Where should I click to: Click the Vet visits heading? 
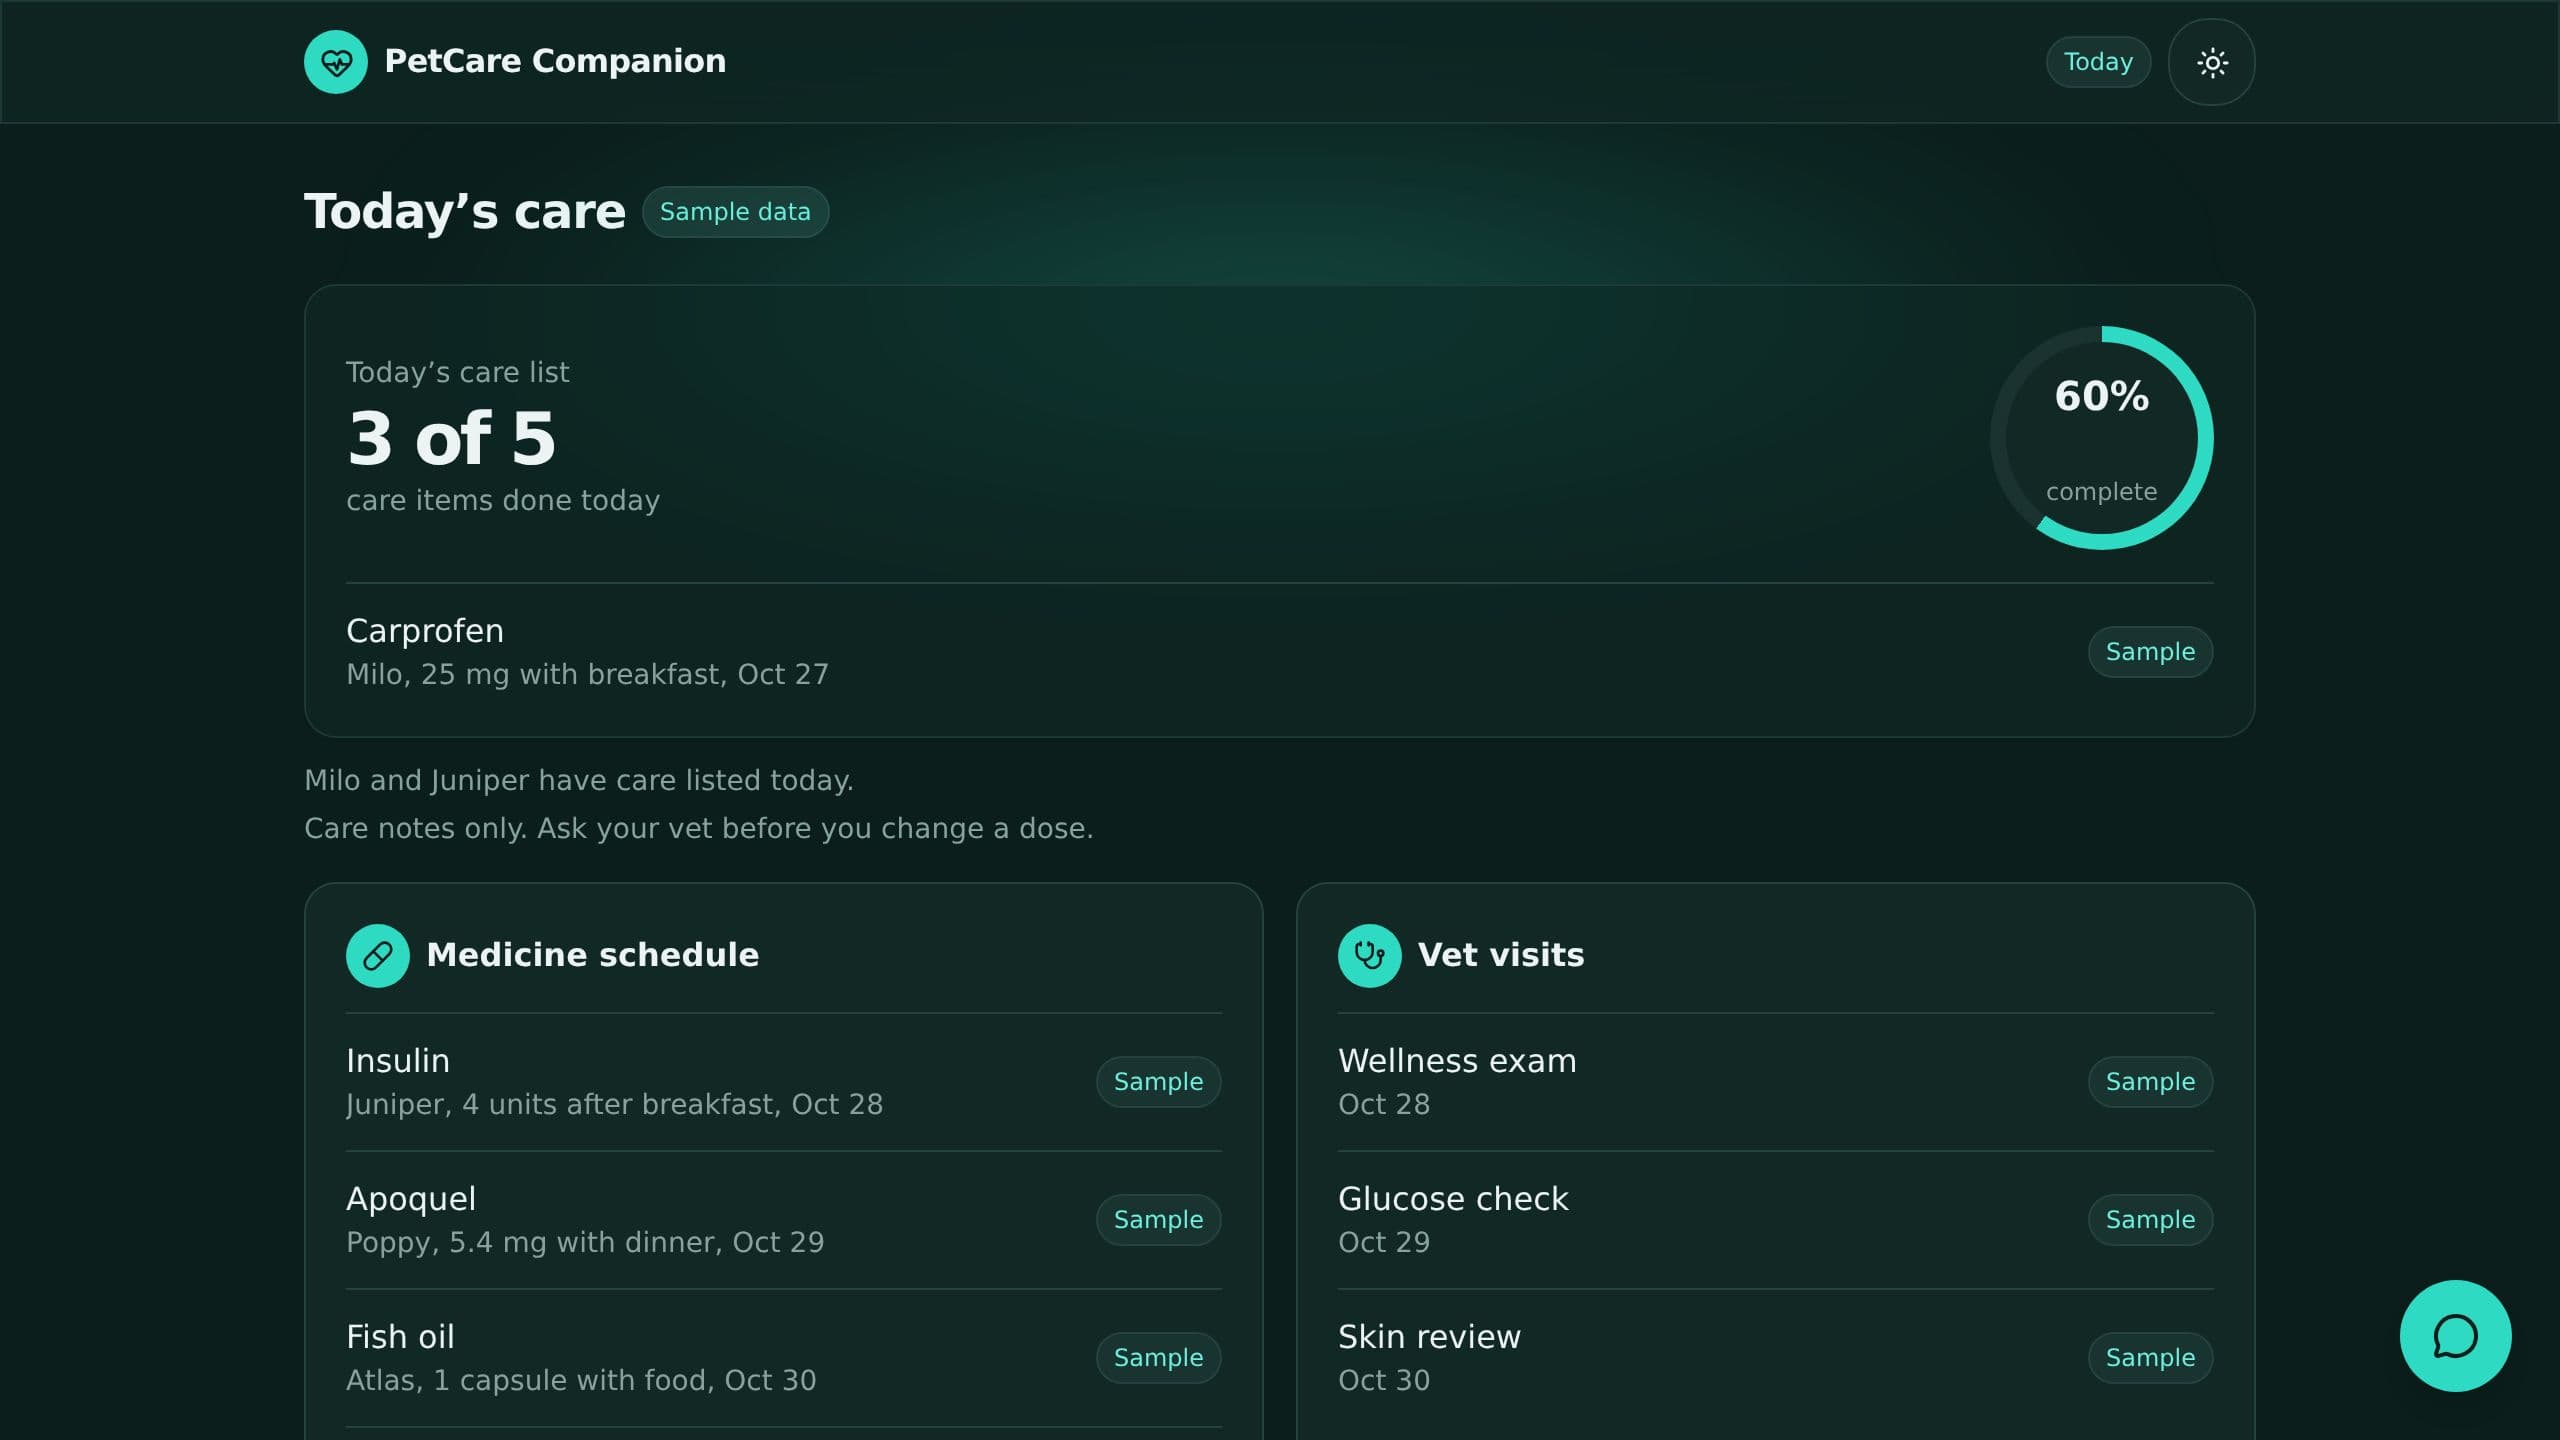[1501, 956]
